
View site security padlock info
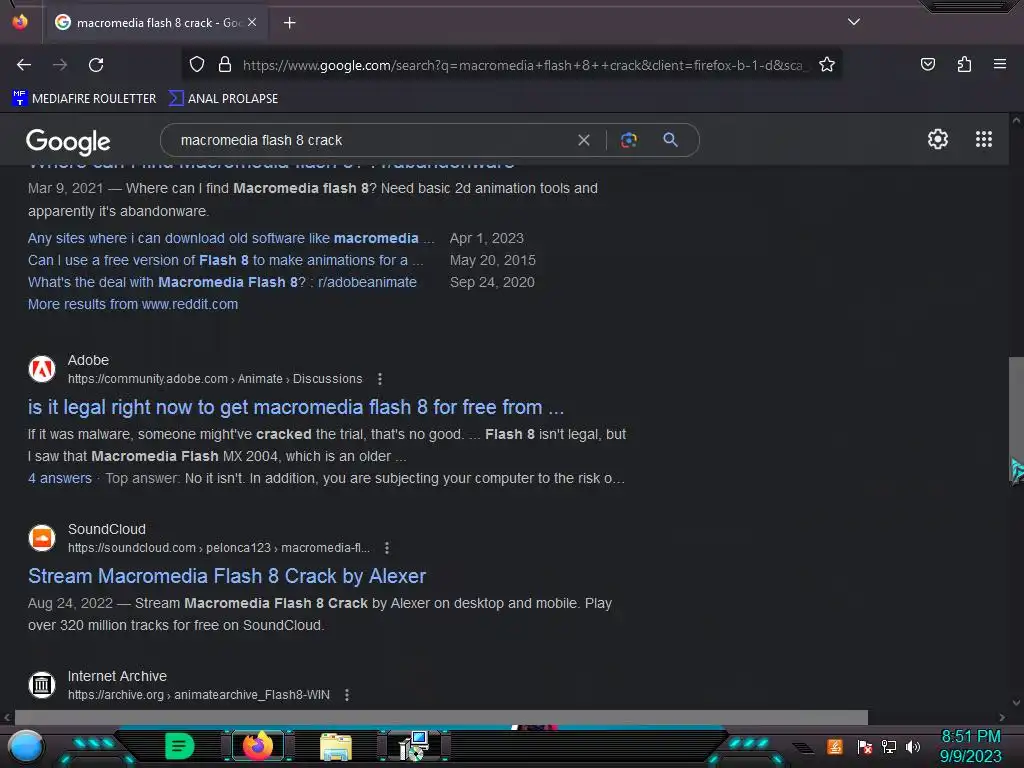click(225, 65)
